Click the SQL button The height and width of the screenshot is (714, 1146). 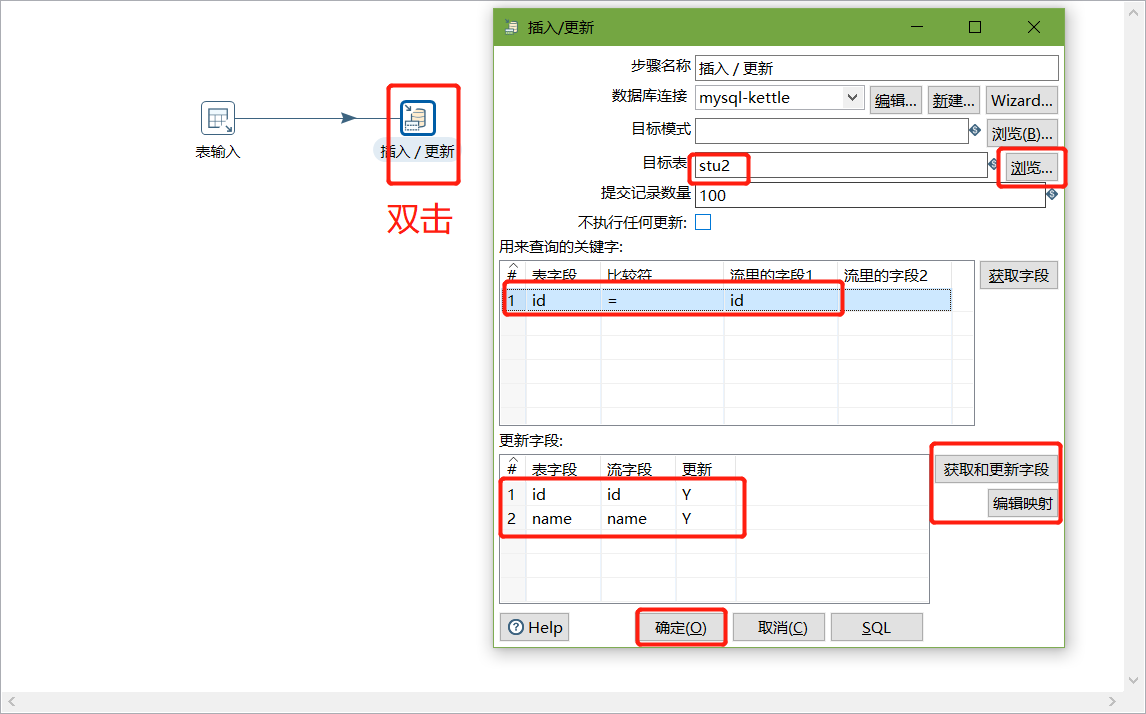pyautogui.click(x=876, y=627)
